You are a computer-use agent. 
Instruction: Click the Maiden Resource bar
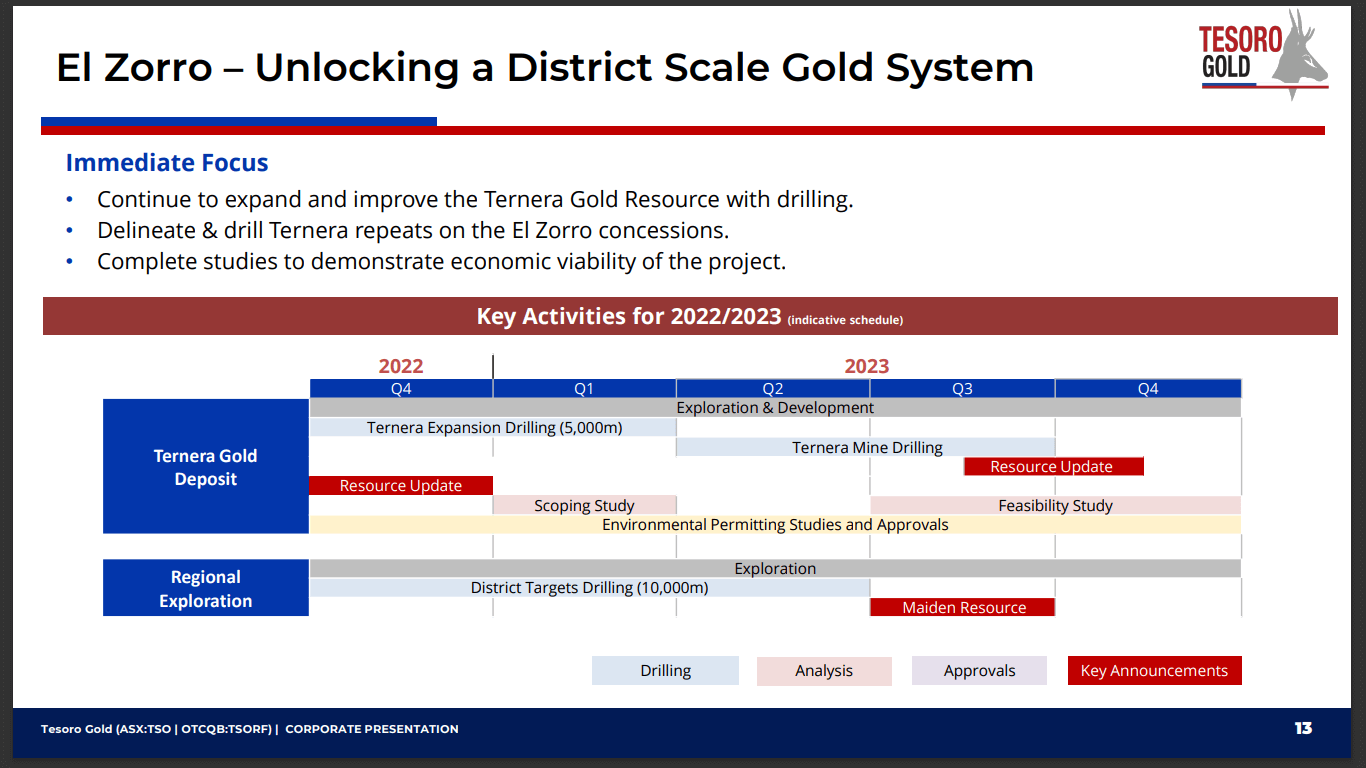click(963, 607)
